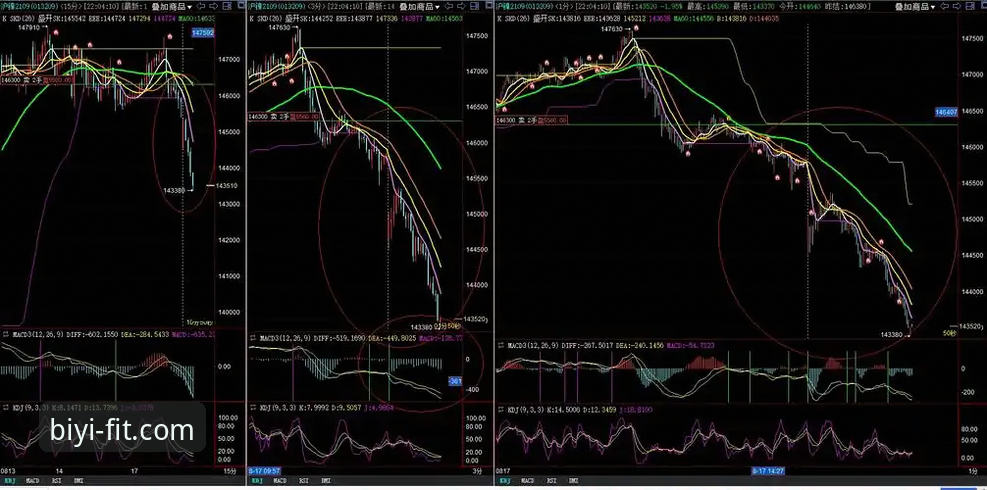Click the left arrow icon in 3-minute chart header
Viewport: 987px width, 490px height.
click(449, 6)
